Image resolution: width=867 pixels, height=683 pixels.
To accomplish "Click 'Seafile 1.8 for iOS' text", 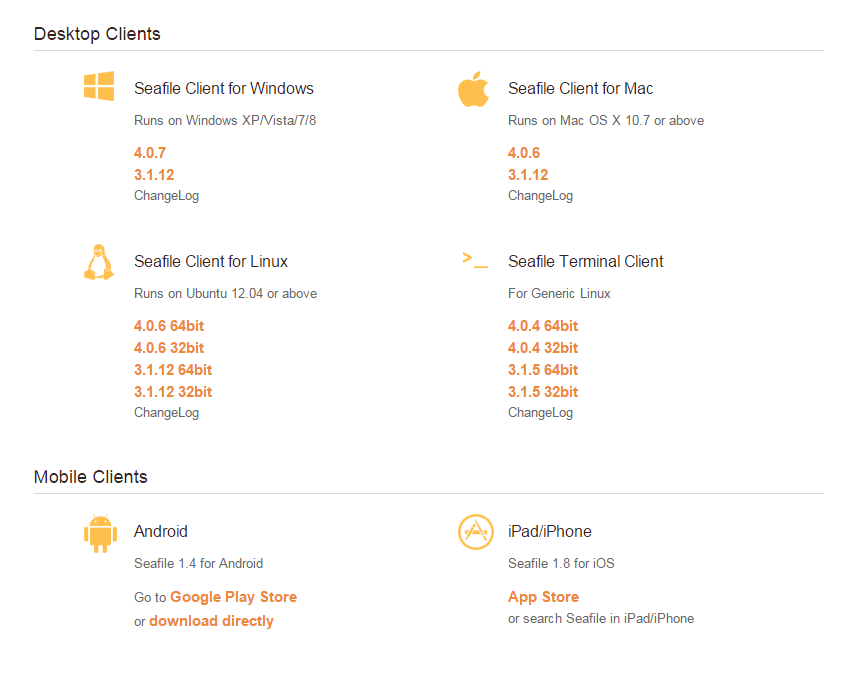I will 561,564.
